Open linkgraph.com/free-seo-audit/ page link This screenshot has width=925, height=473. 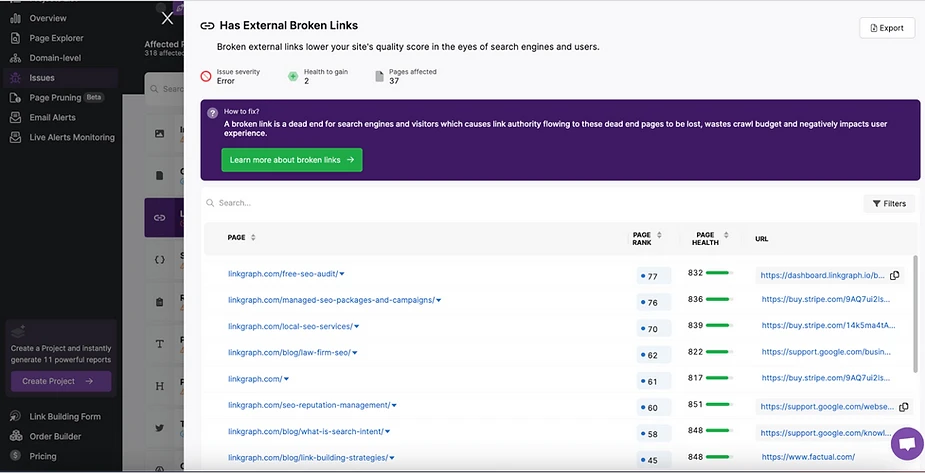[x=283, y=274]
